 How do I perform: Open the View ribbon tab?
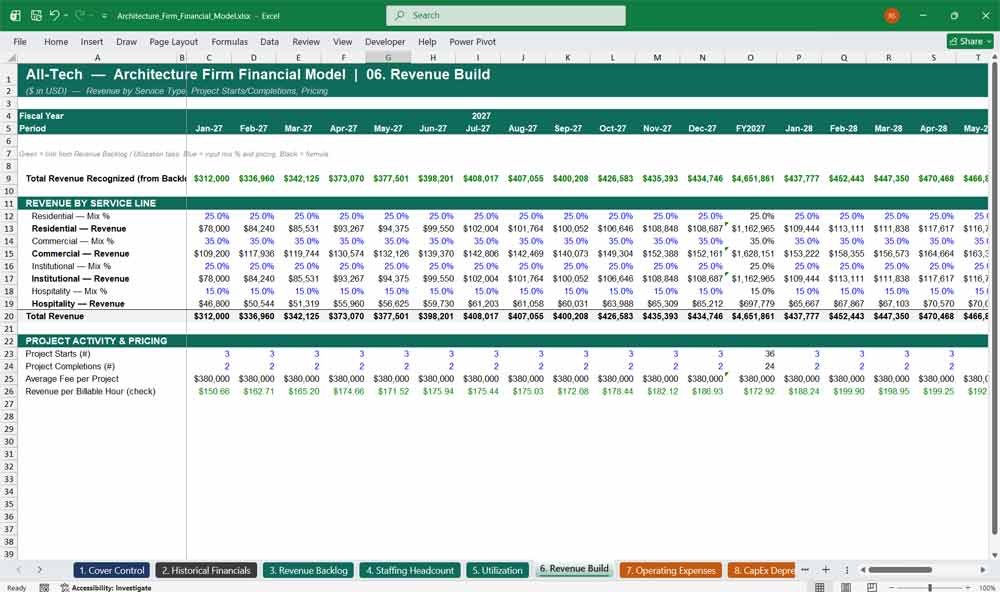pos(342,41)
